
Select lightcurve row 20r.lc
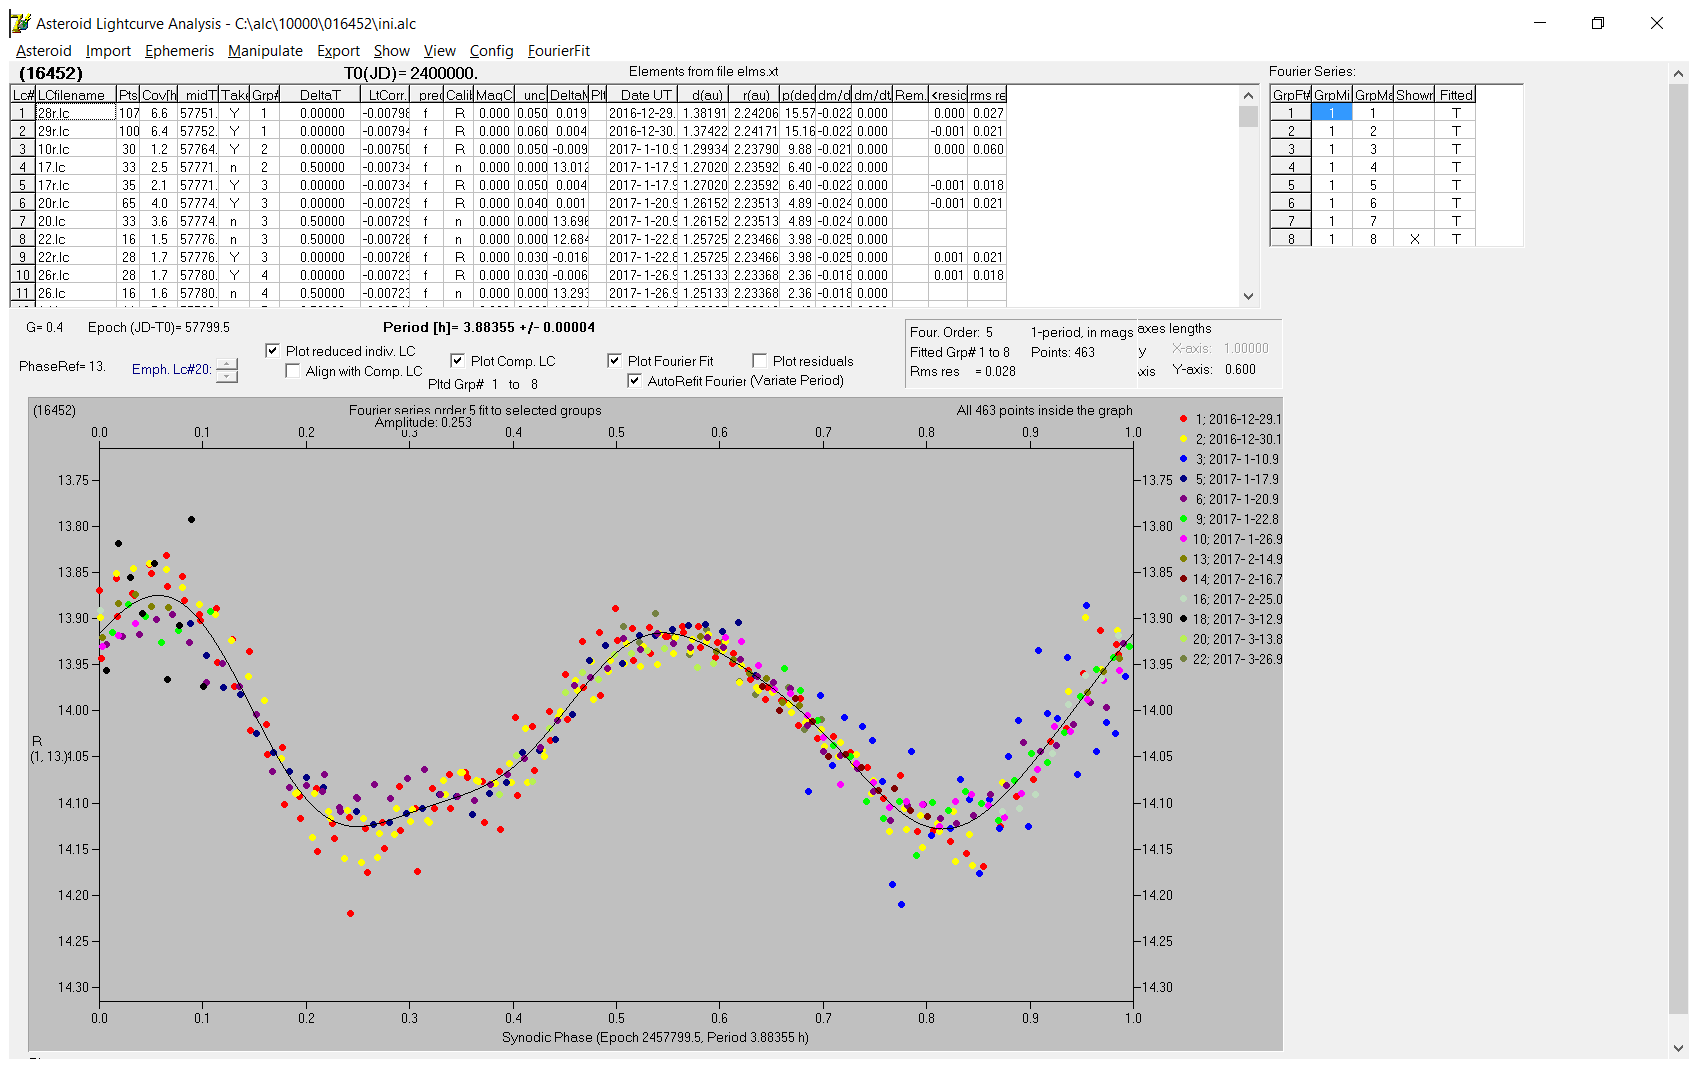(x=508, y=203)
